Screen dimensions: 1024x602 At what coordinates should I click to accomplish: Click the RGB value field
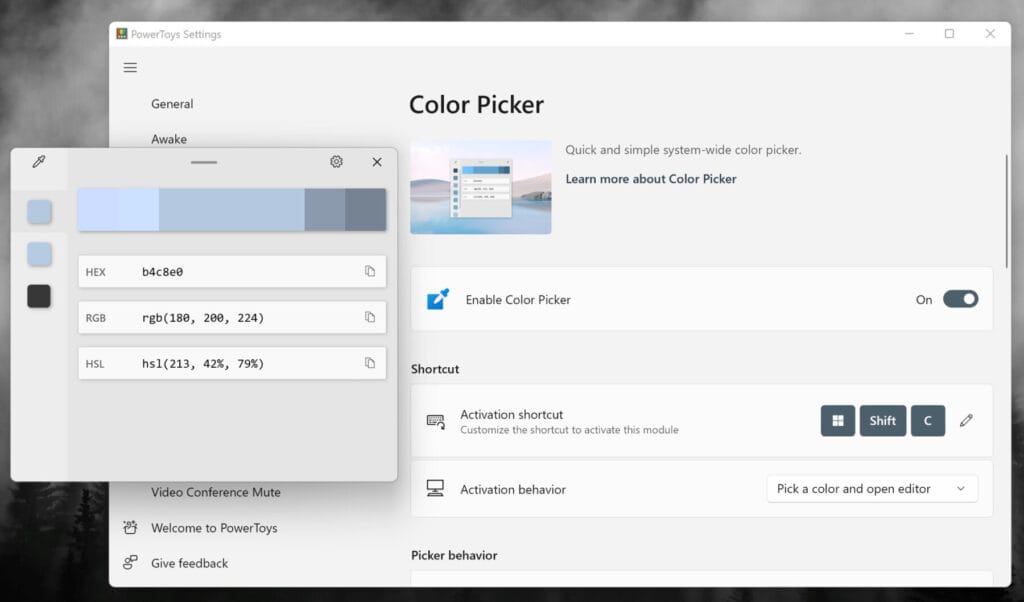(232, 317)
